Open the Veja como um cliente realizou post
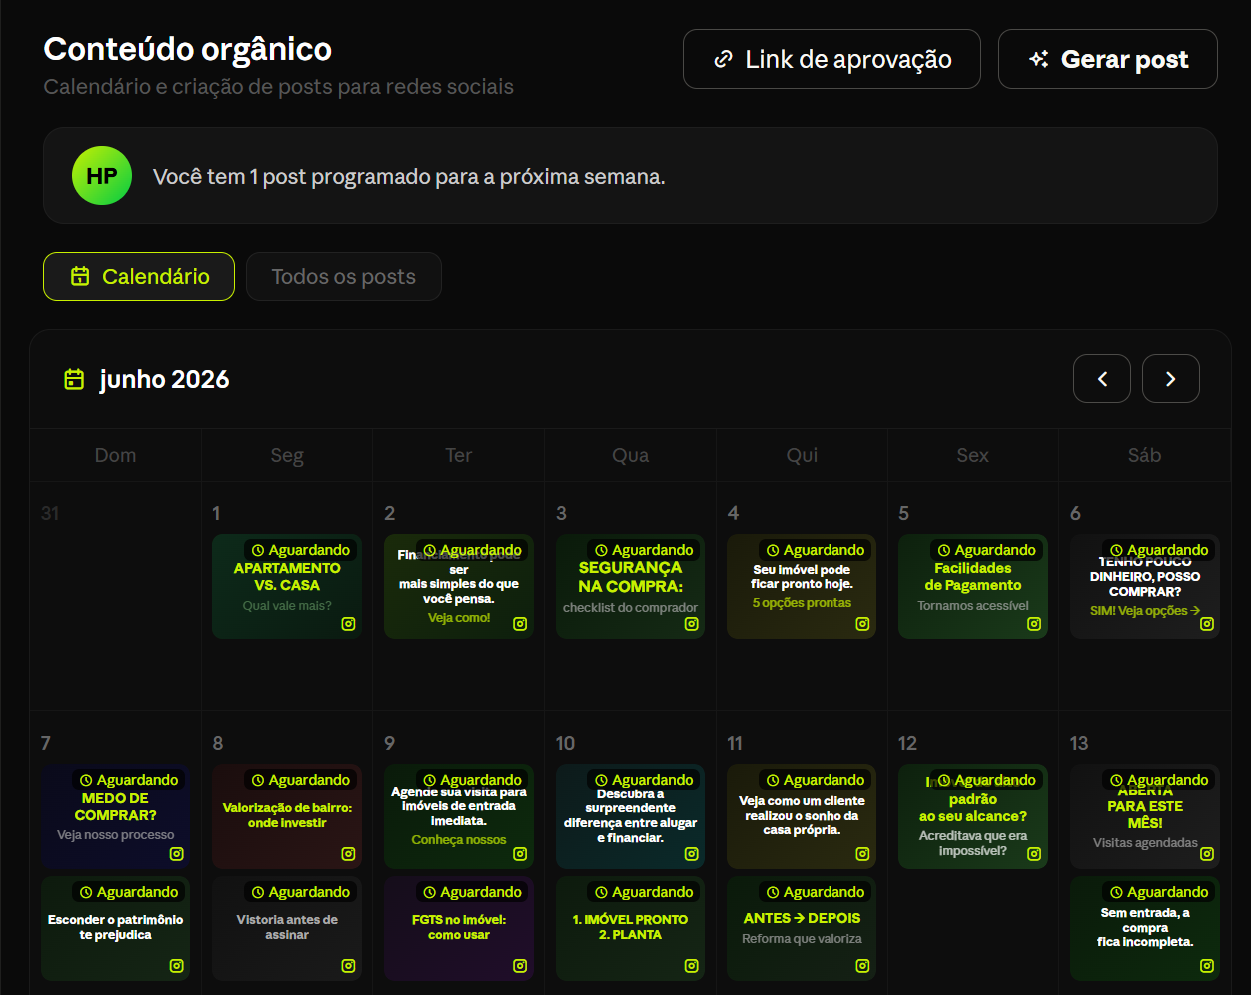 tap(802, 816)
